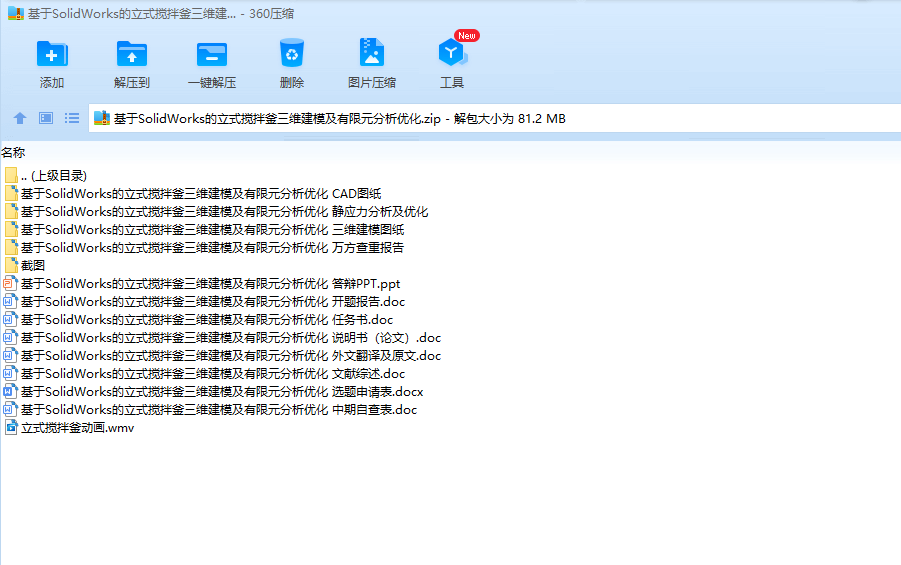
Task: Switch to the list view mode button
Action: [x=72, y=118]
